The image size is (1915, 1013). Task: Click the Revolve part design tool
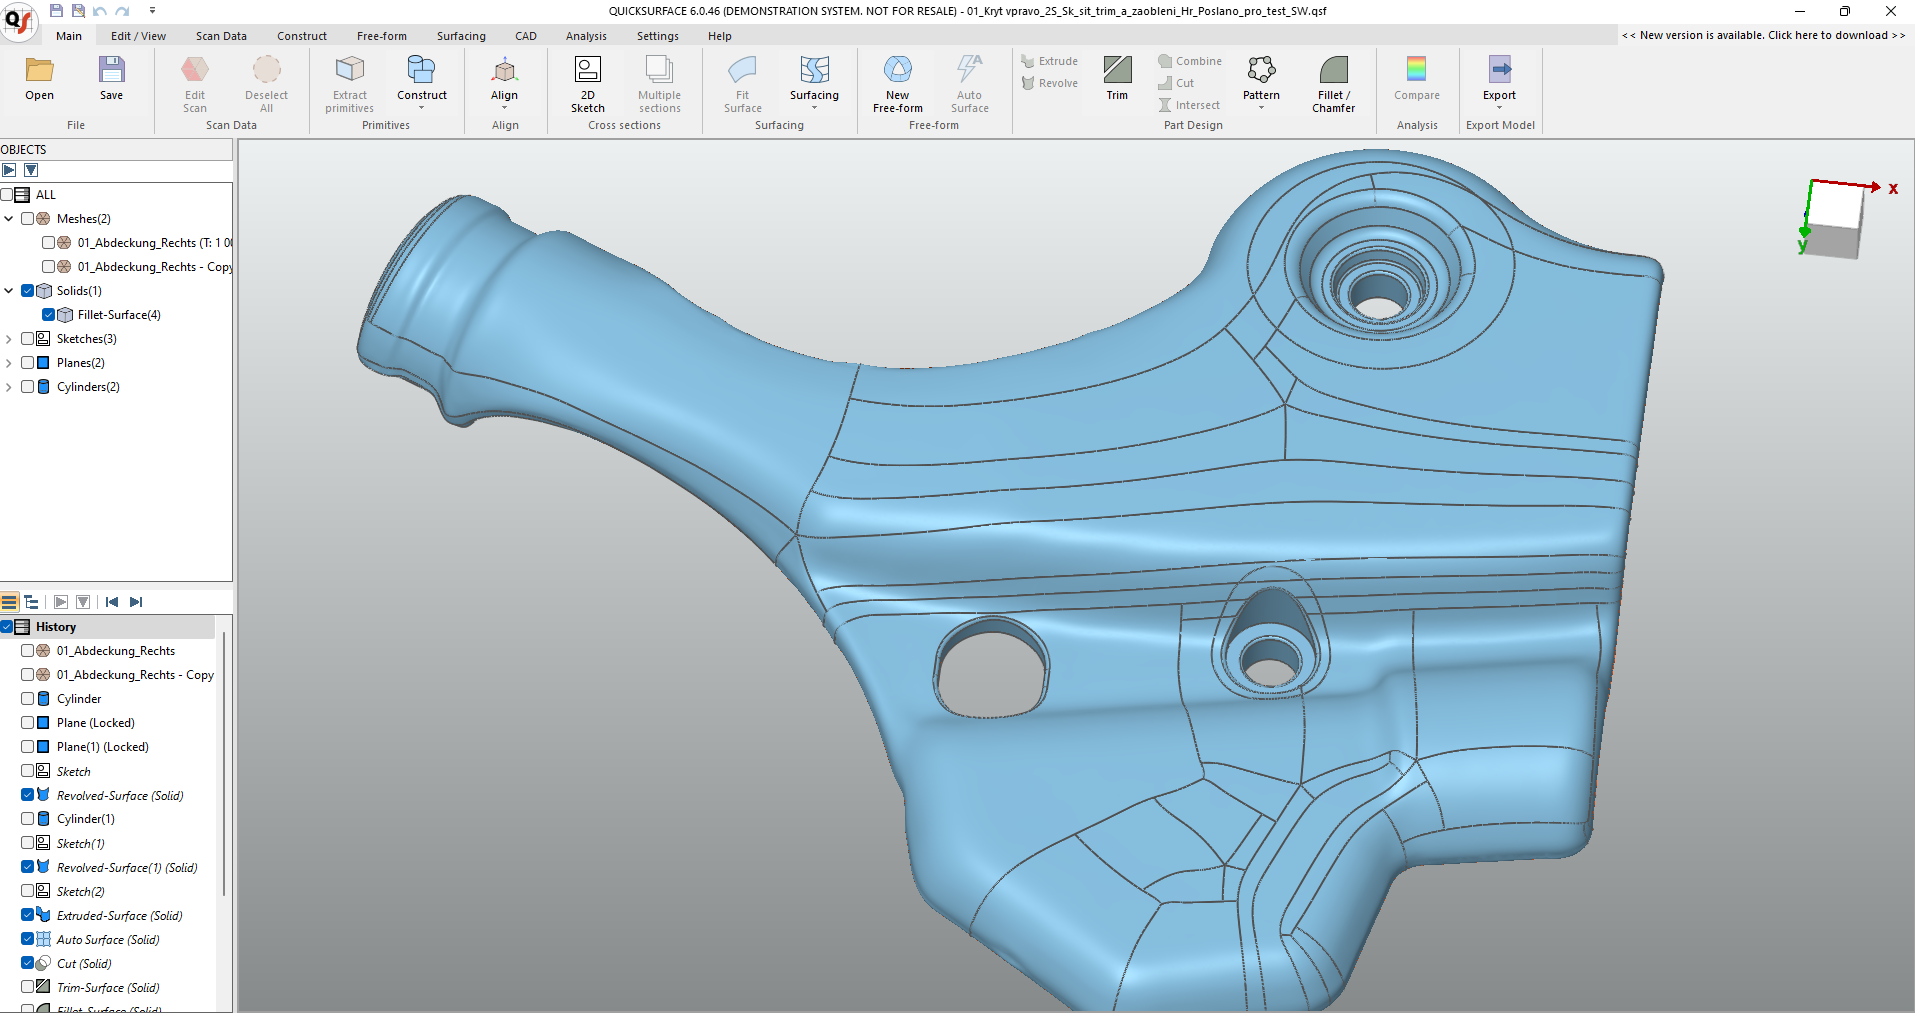coord(1049,83)
